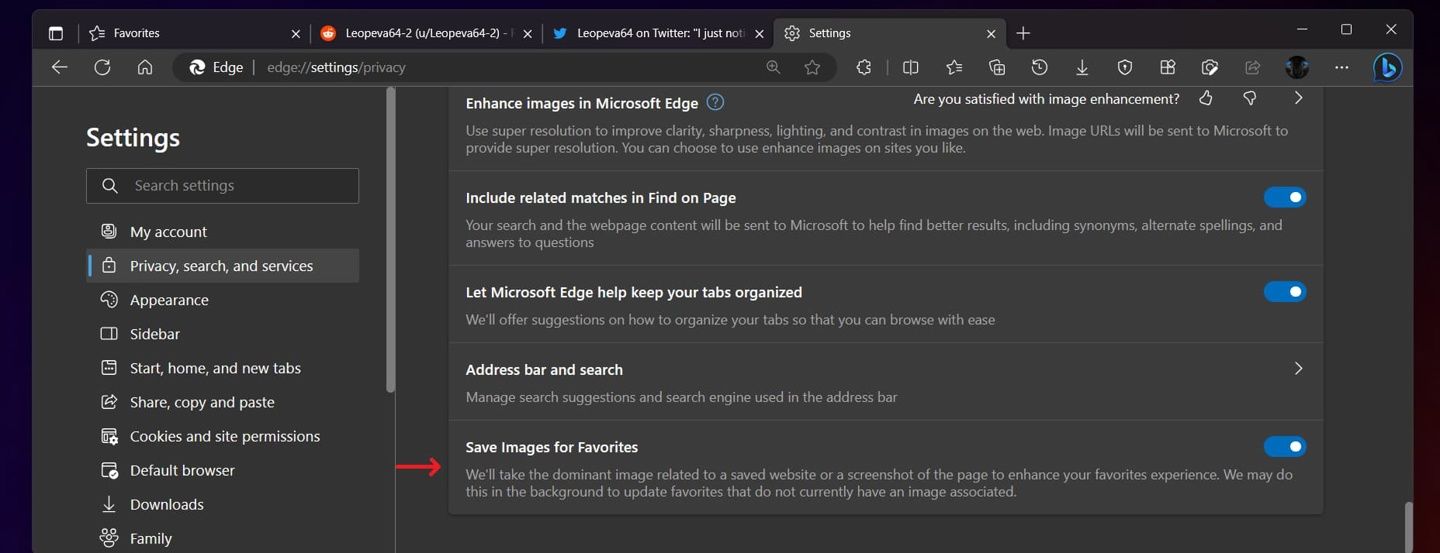
Task: Open Family settings
Action: tap(222, 537)
